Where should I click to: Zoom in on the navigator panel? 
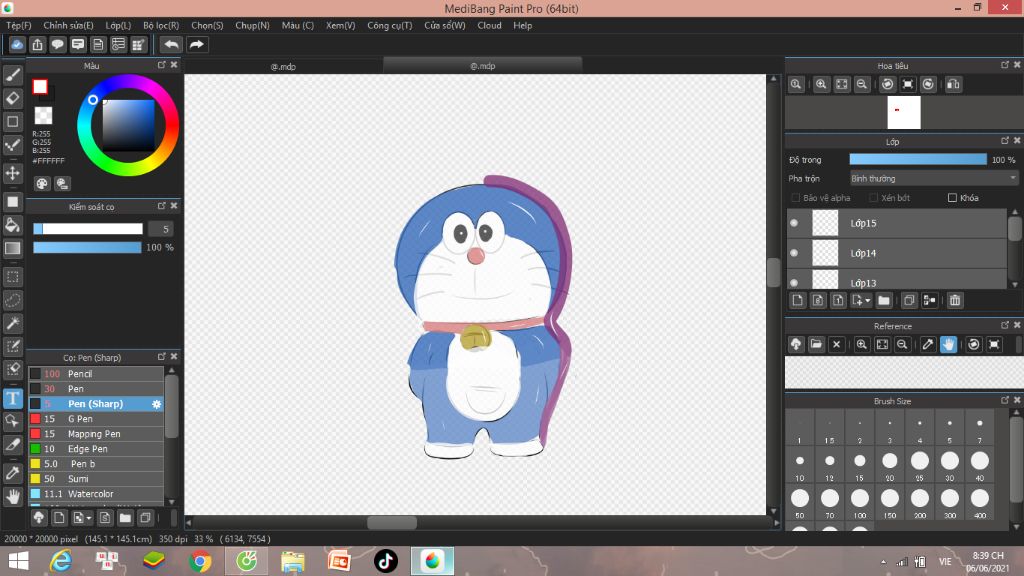pos(821,84)
